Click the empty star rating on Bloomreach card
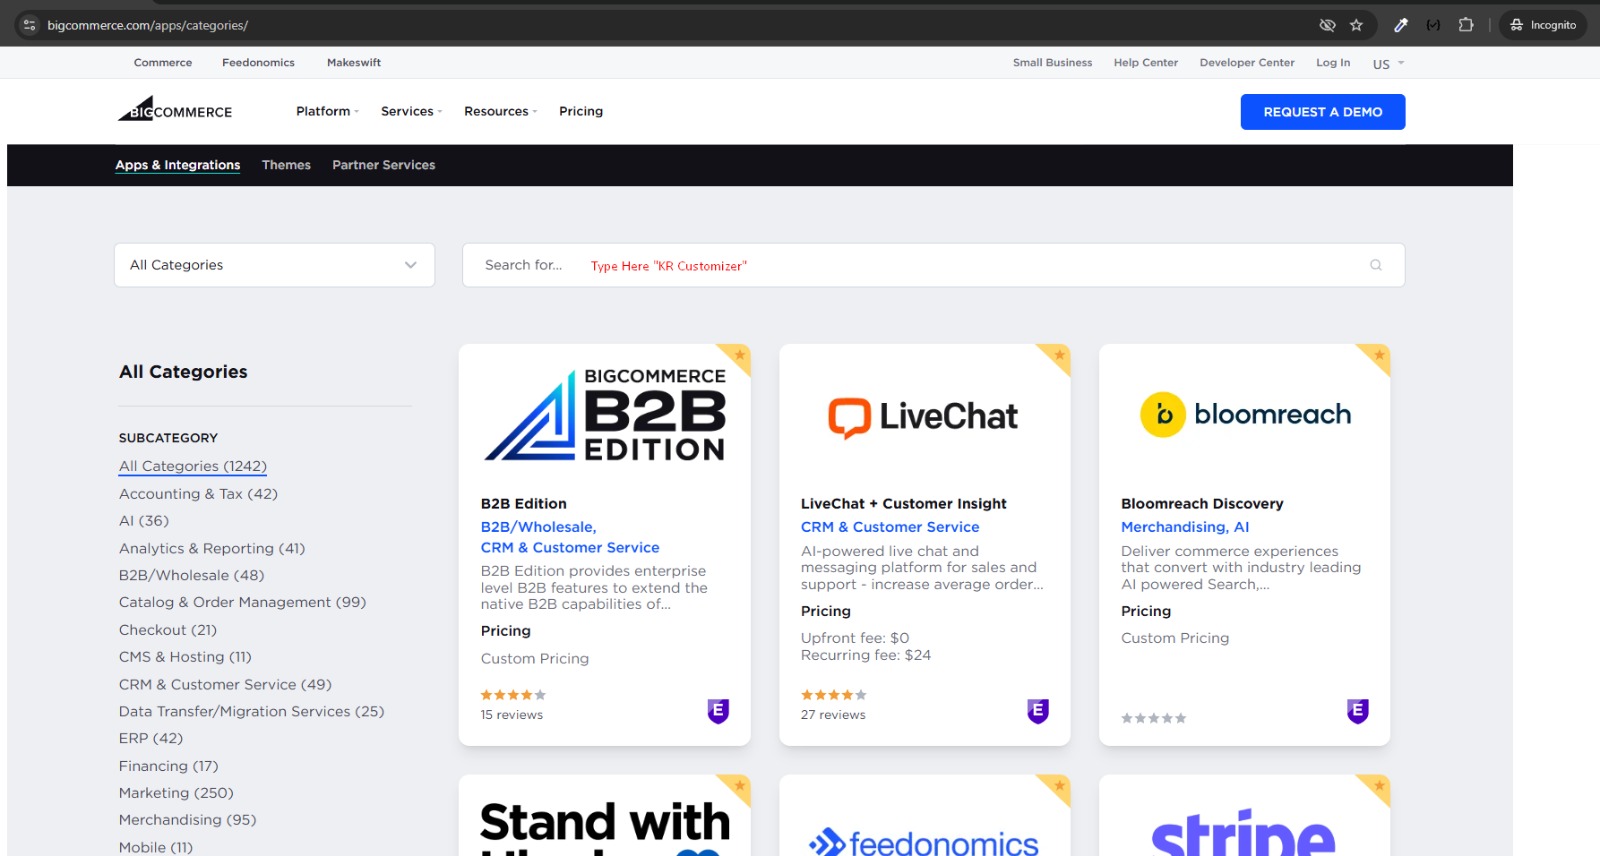 pyautogui.click(x=1153, y=718)
